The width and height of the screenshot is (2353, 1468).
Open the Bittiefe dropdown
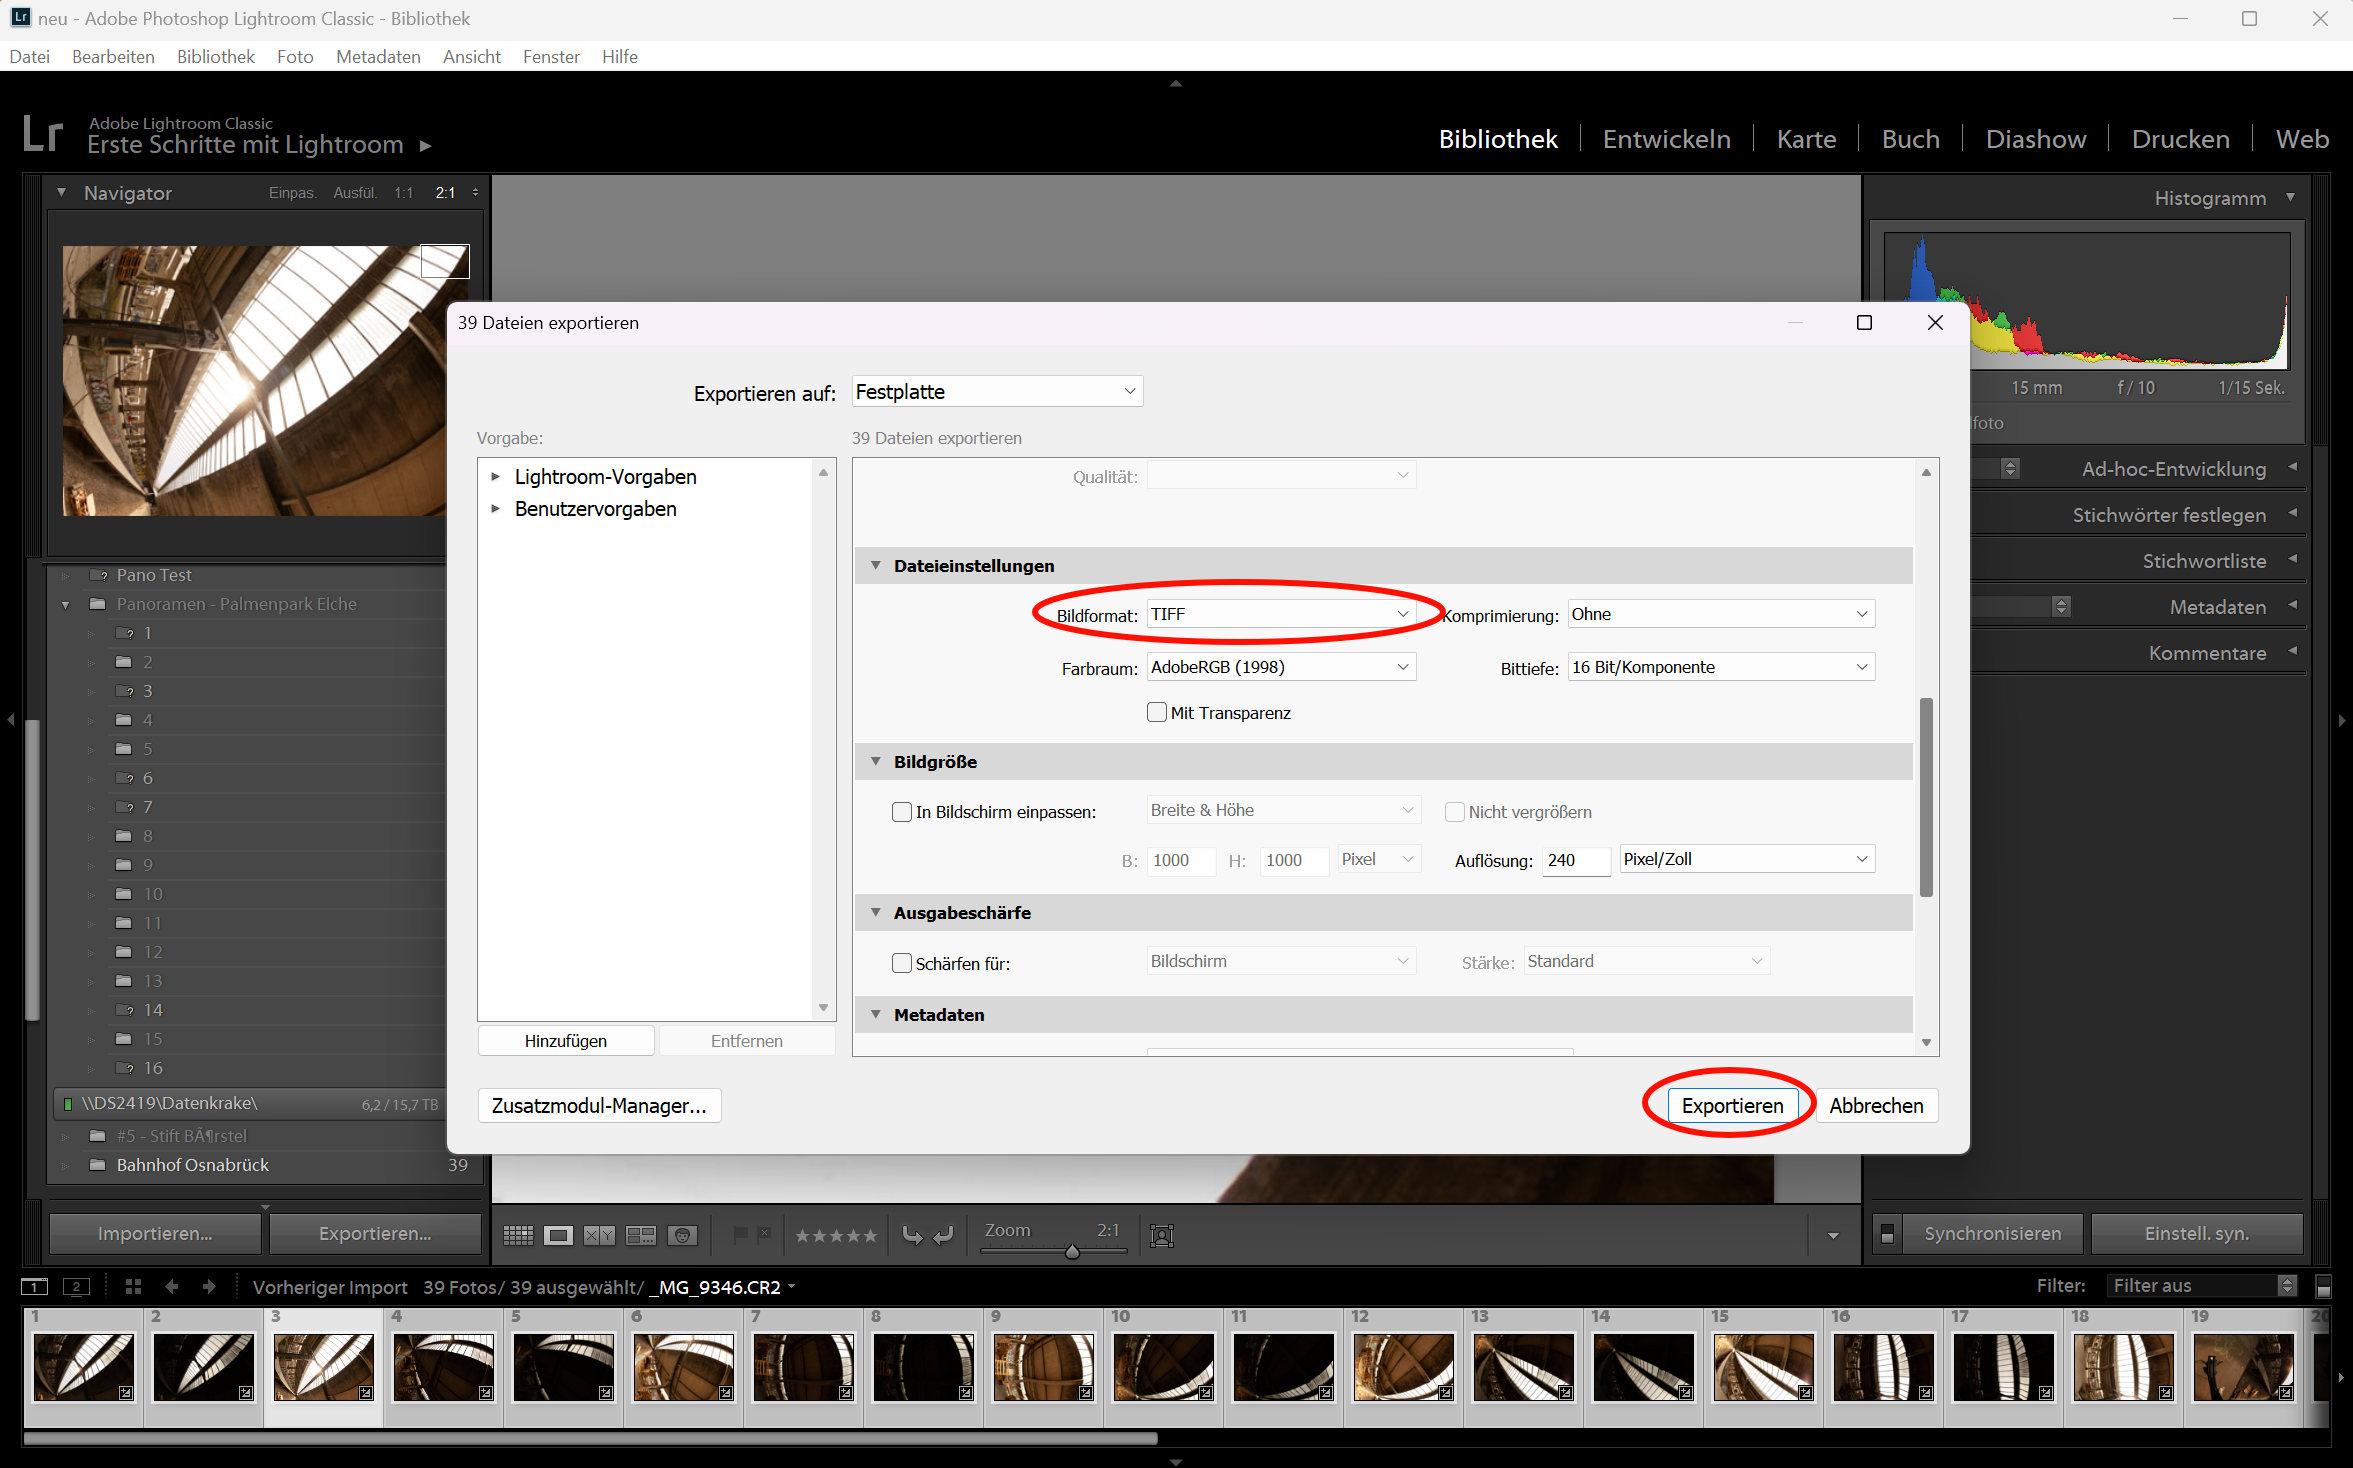point(1721,667)
